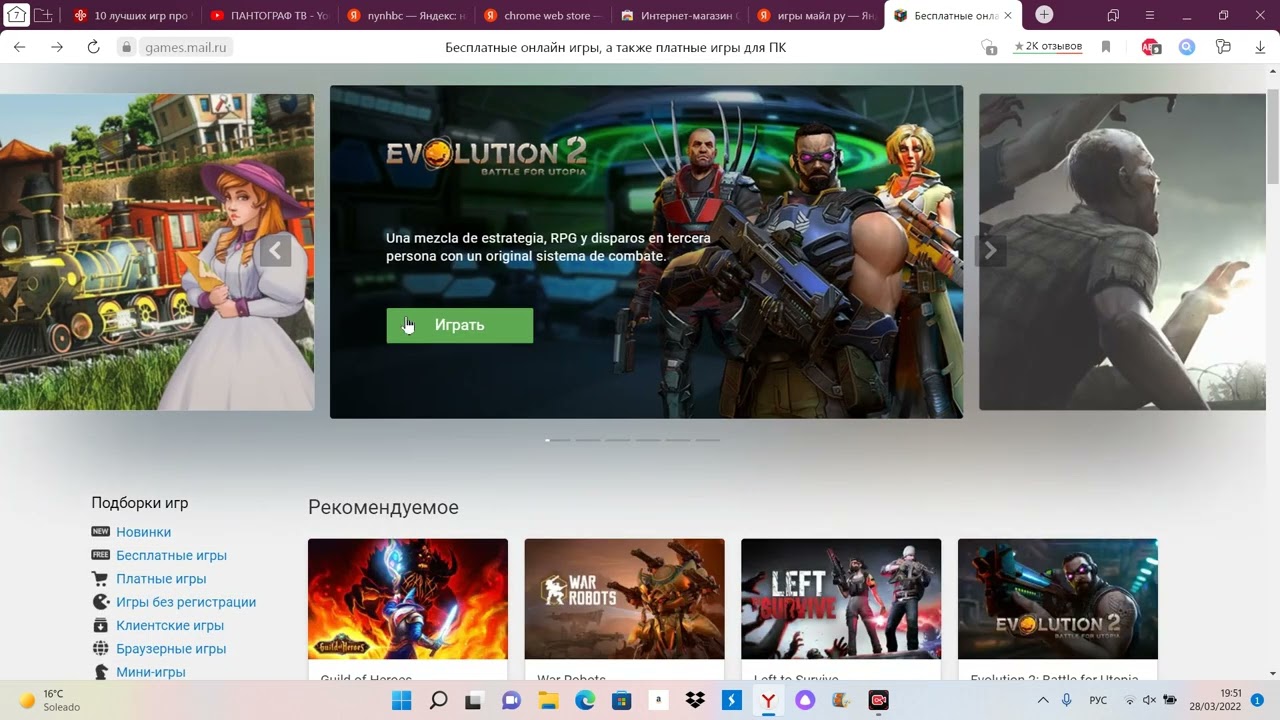Open the War Robots game thumbnail
The image size is (1280, 720).
click(x=625, y=598)
